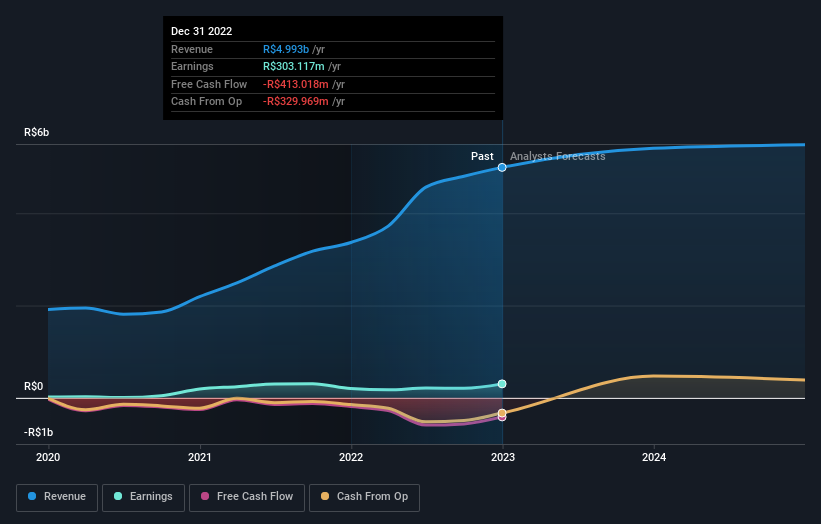Click the 2021 x-axis label

click(199, 458)
